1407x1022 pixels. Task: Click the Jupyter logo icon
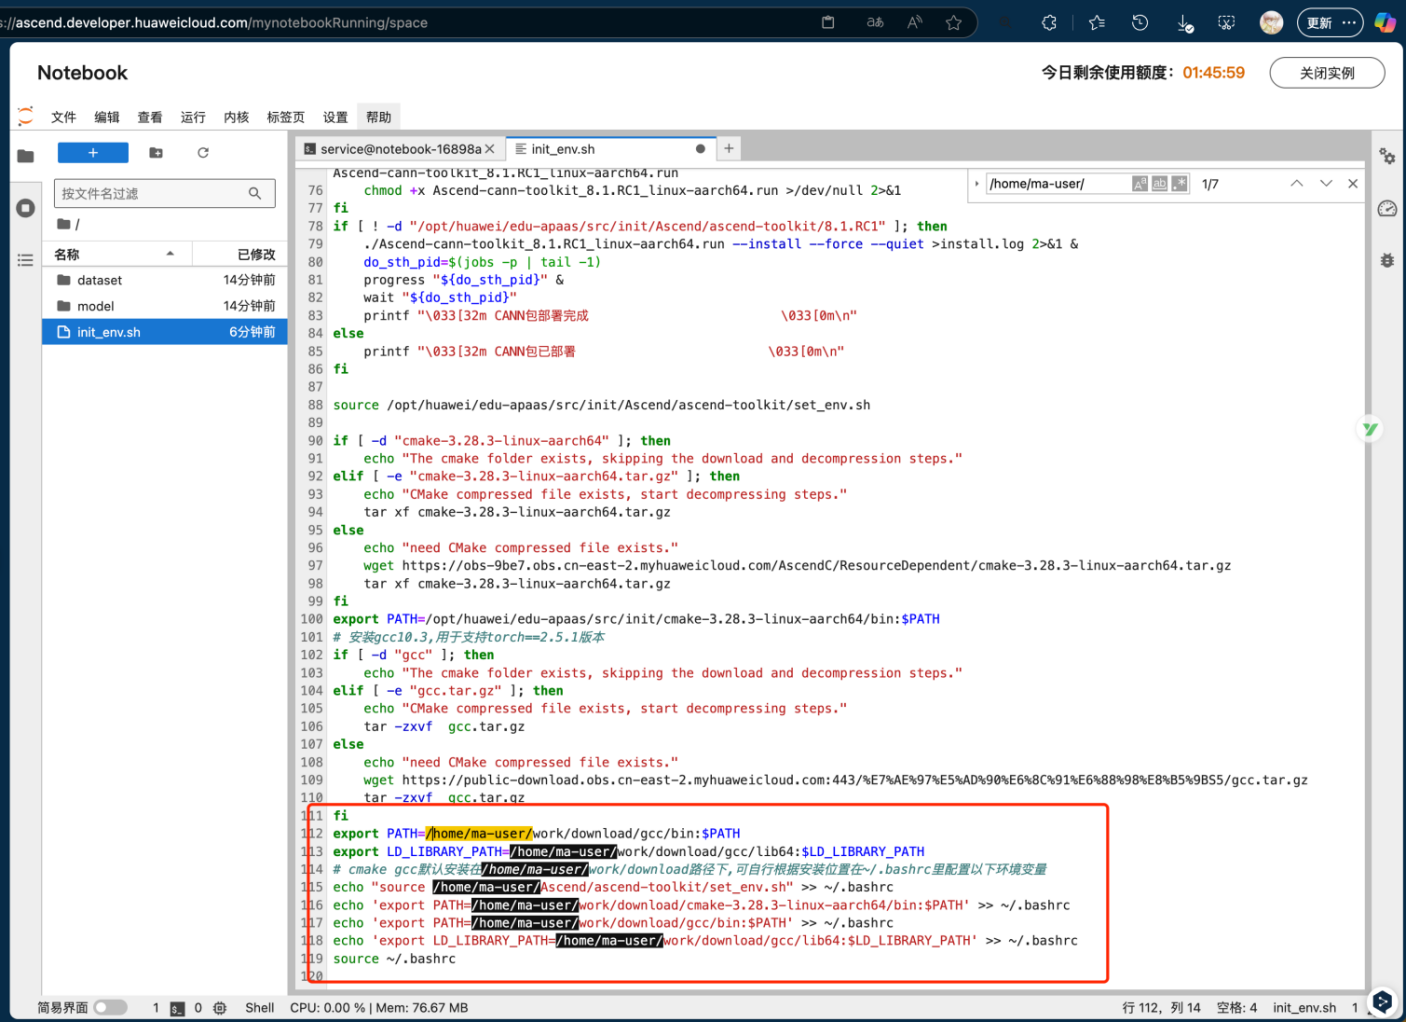[26, 116]
